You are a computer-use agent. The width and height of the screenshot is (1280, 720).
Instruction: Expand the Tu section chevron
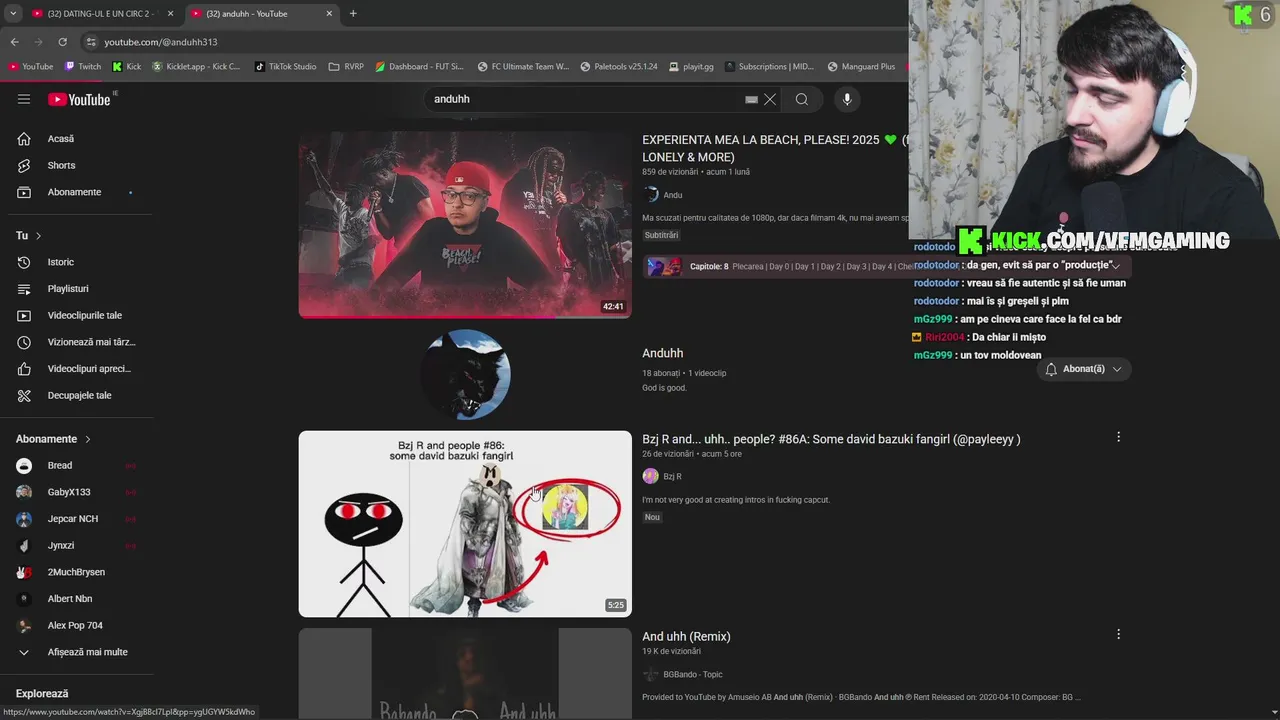38,236
